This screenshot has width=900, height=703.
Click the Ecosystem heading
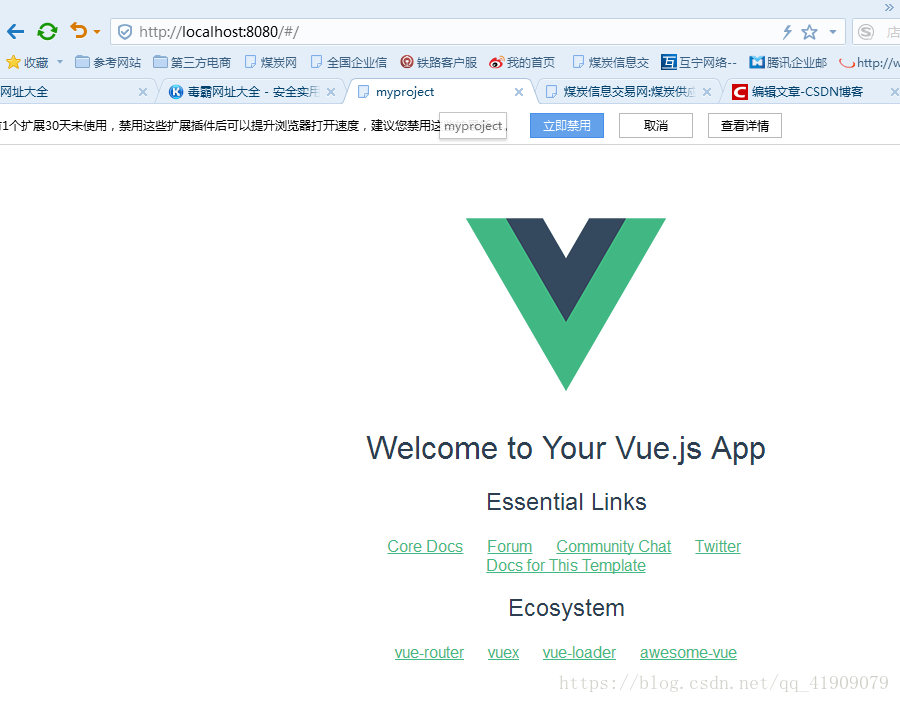coord(567,608)
